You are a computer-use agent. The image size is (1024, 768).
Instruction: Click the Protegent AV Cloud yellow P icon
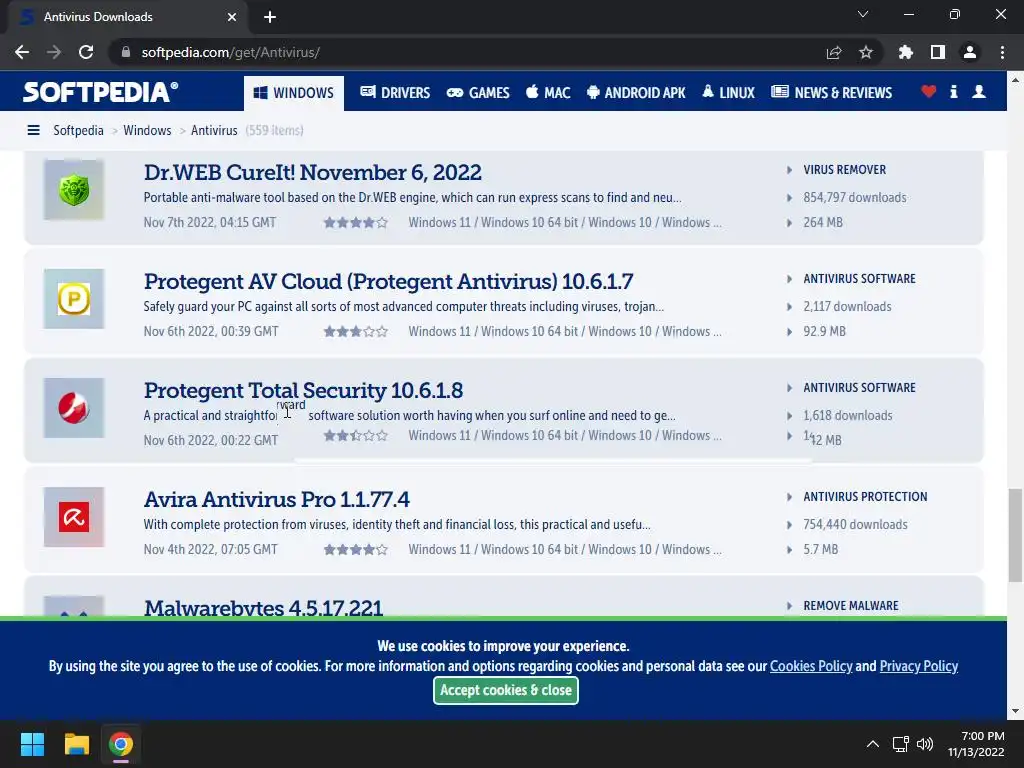(74, 299)
